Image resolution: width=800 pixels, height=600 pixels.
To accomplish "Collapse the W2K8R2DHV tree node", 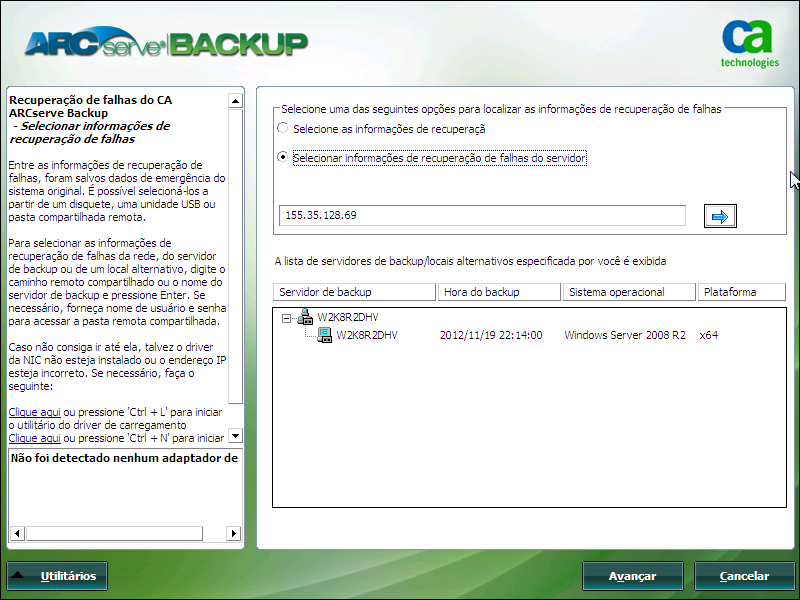I will pos(286,318).
